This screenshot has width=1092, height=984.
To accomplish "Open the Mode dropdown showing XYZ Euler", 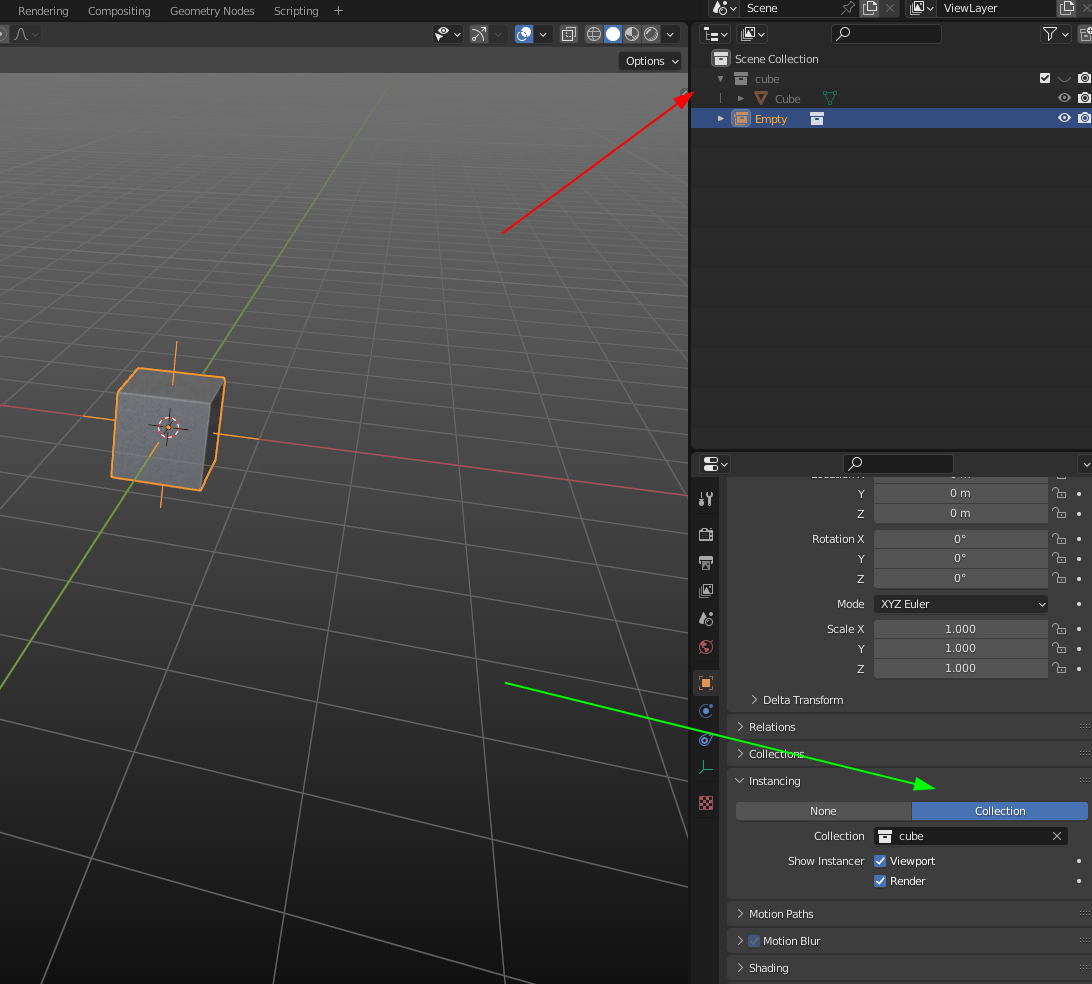I will (x=960, y=604).
